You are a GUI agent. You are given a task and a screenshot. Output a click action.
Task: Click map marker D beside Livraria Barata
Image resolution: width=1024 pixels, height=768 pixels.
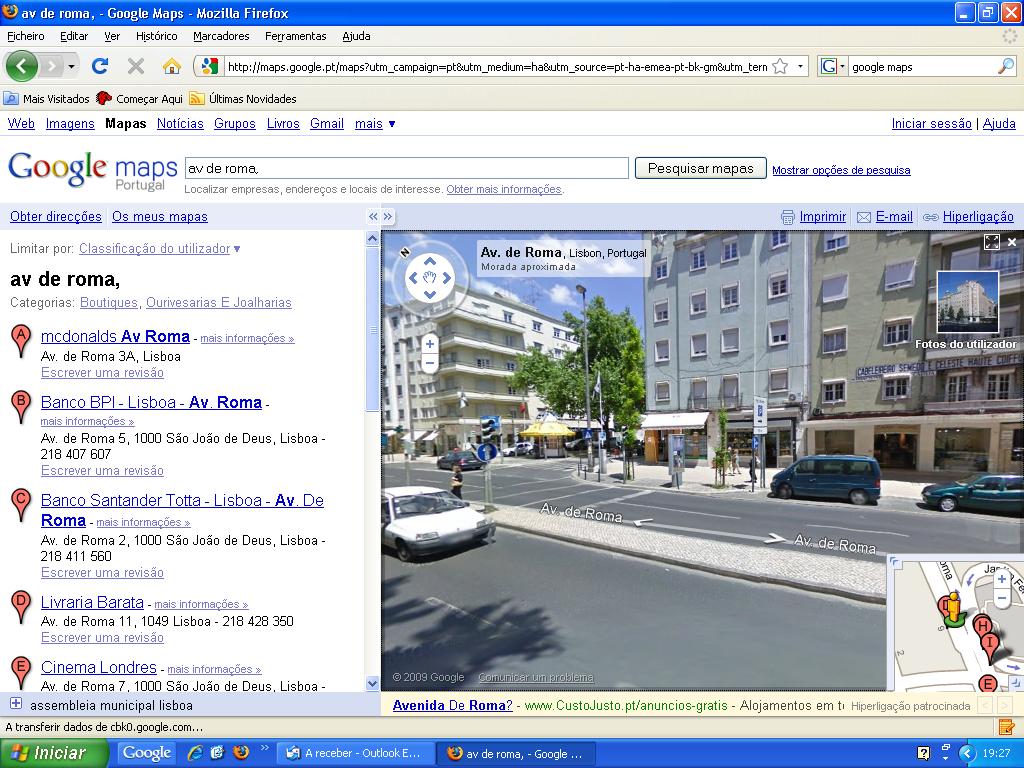point(21,607)
